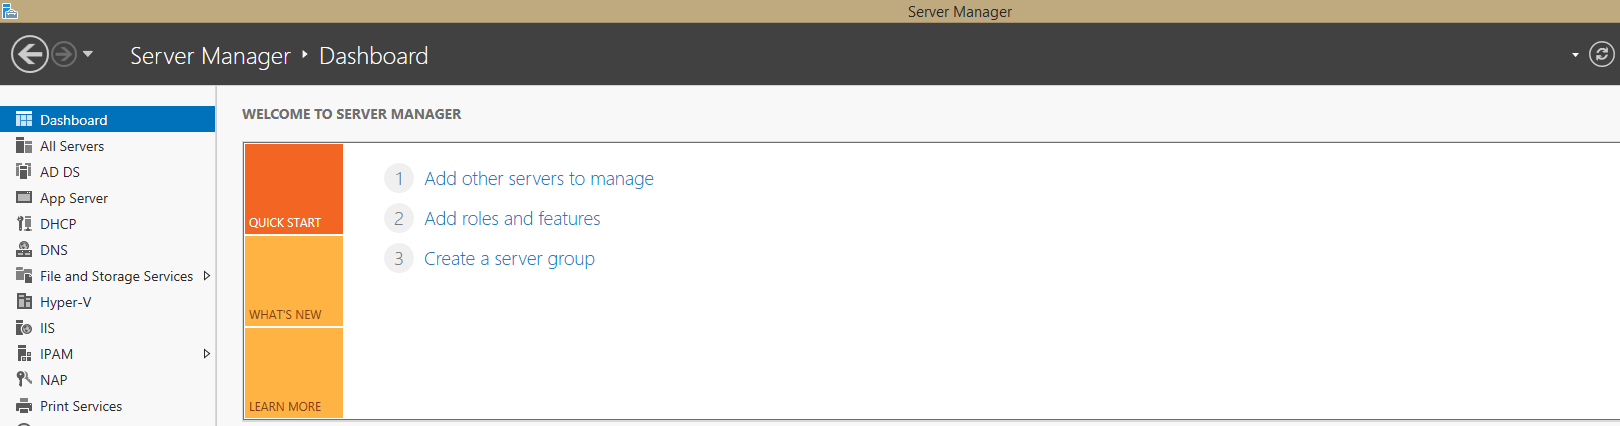Viewport: 1620px width, 426px height.
Task: Click the Hyper-V role icon
Action: pos(24,301)
